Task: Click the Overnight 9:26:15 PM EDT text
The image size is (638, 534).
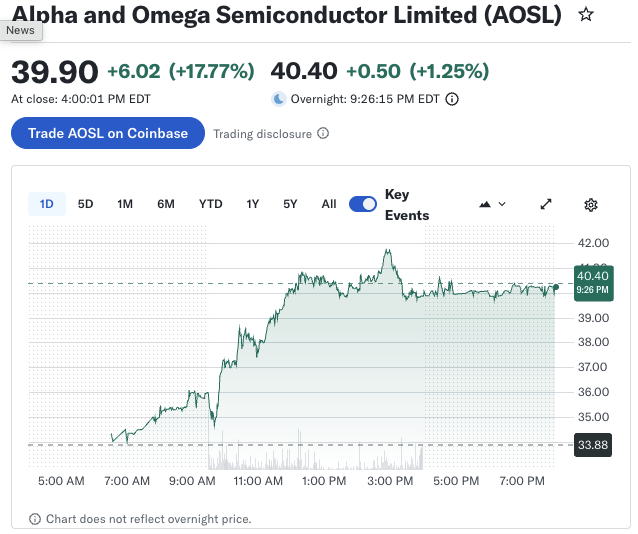Action: point(365,99)
